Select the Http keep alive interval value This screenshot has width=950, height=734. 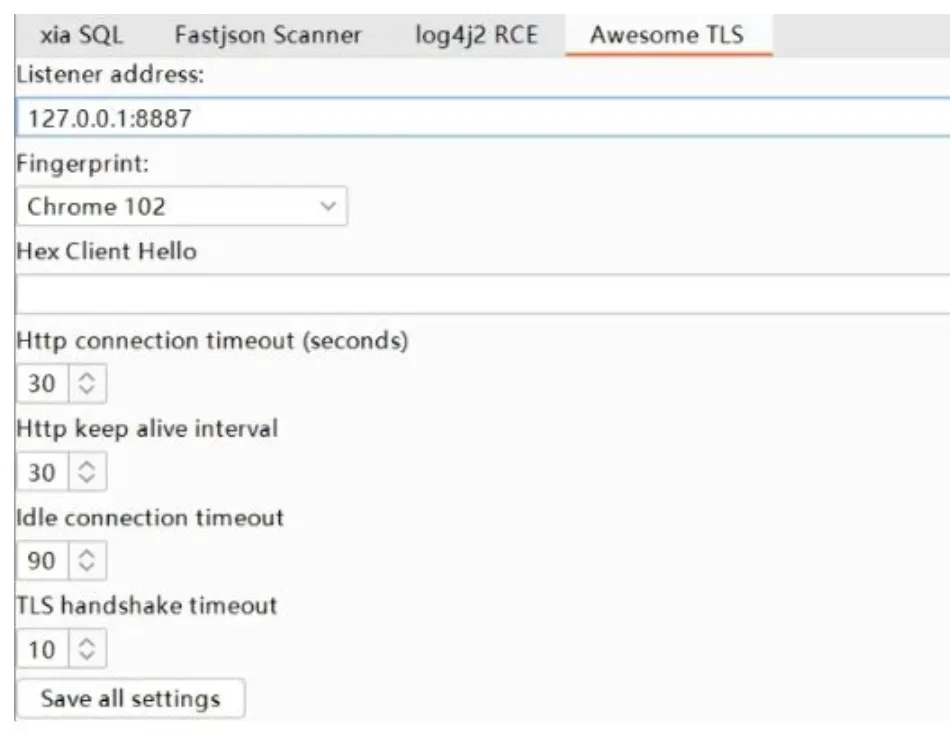click(x=42, y=472)
